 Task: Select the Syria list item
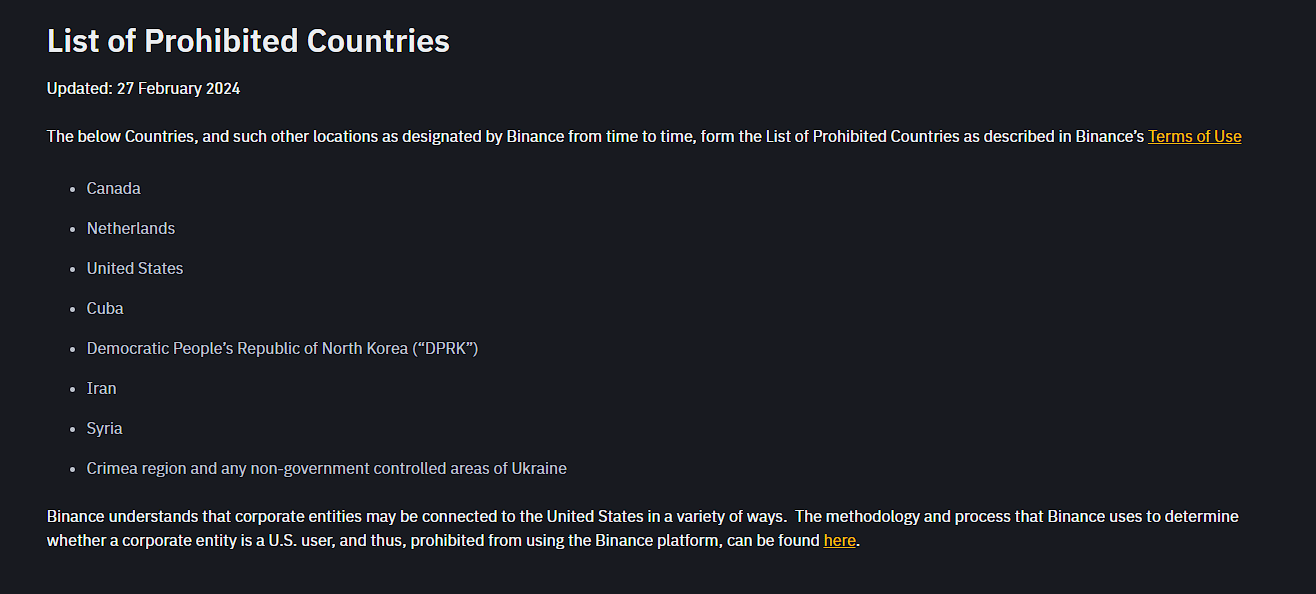(x=105, y=428)
